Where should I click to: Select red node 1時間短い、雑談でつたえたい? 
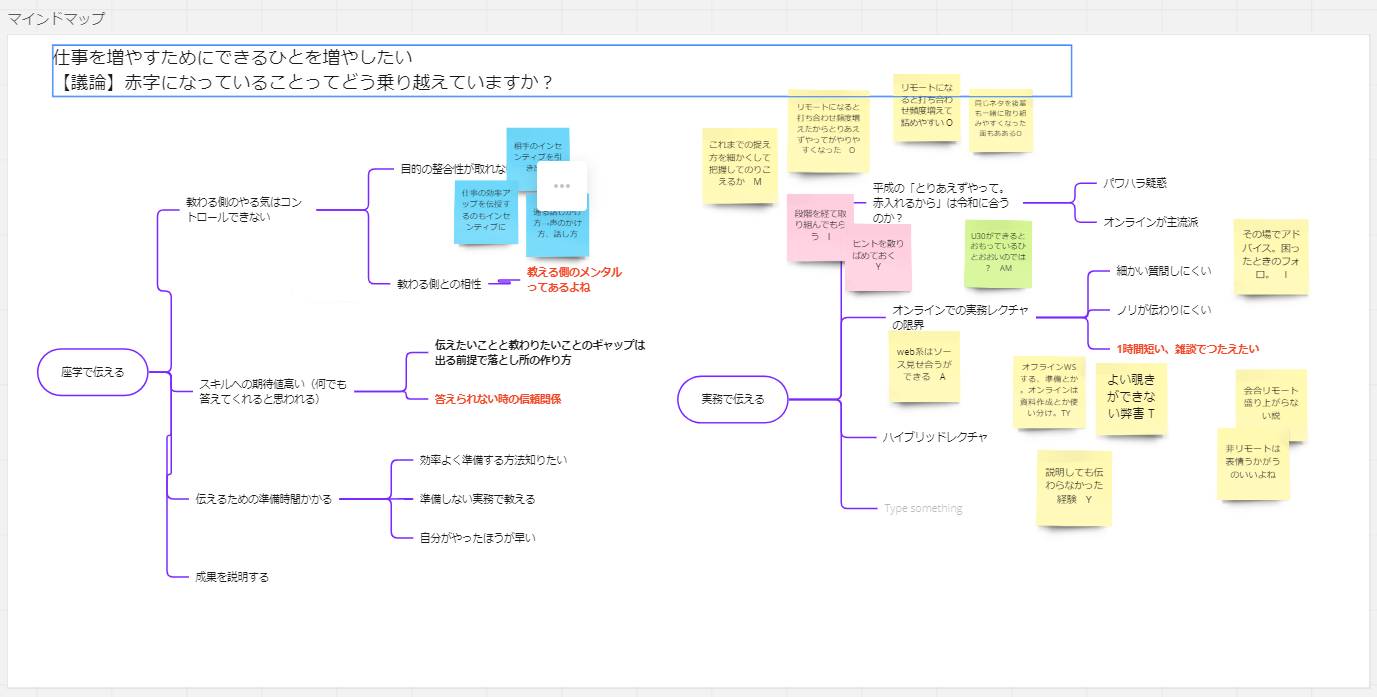tap(1187, 349)
